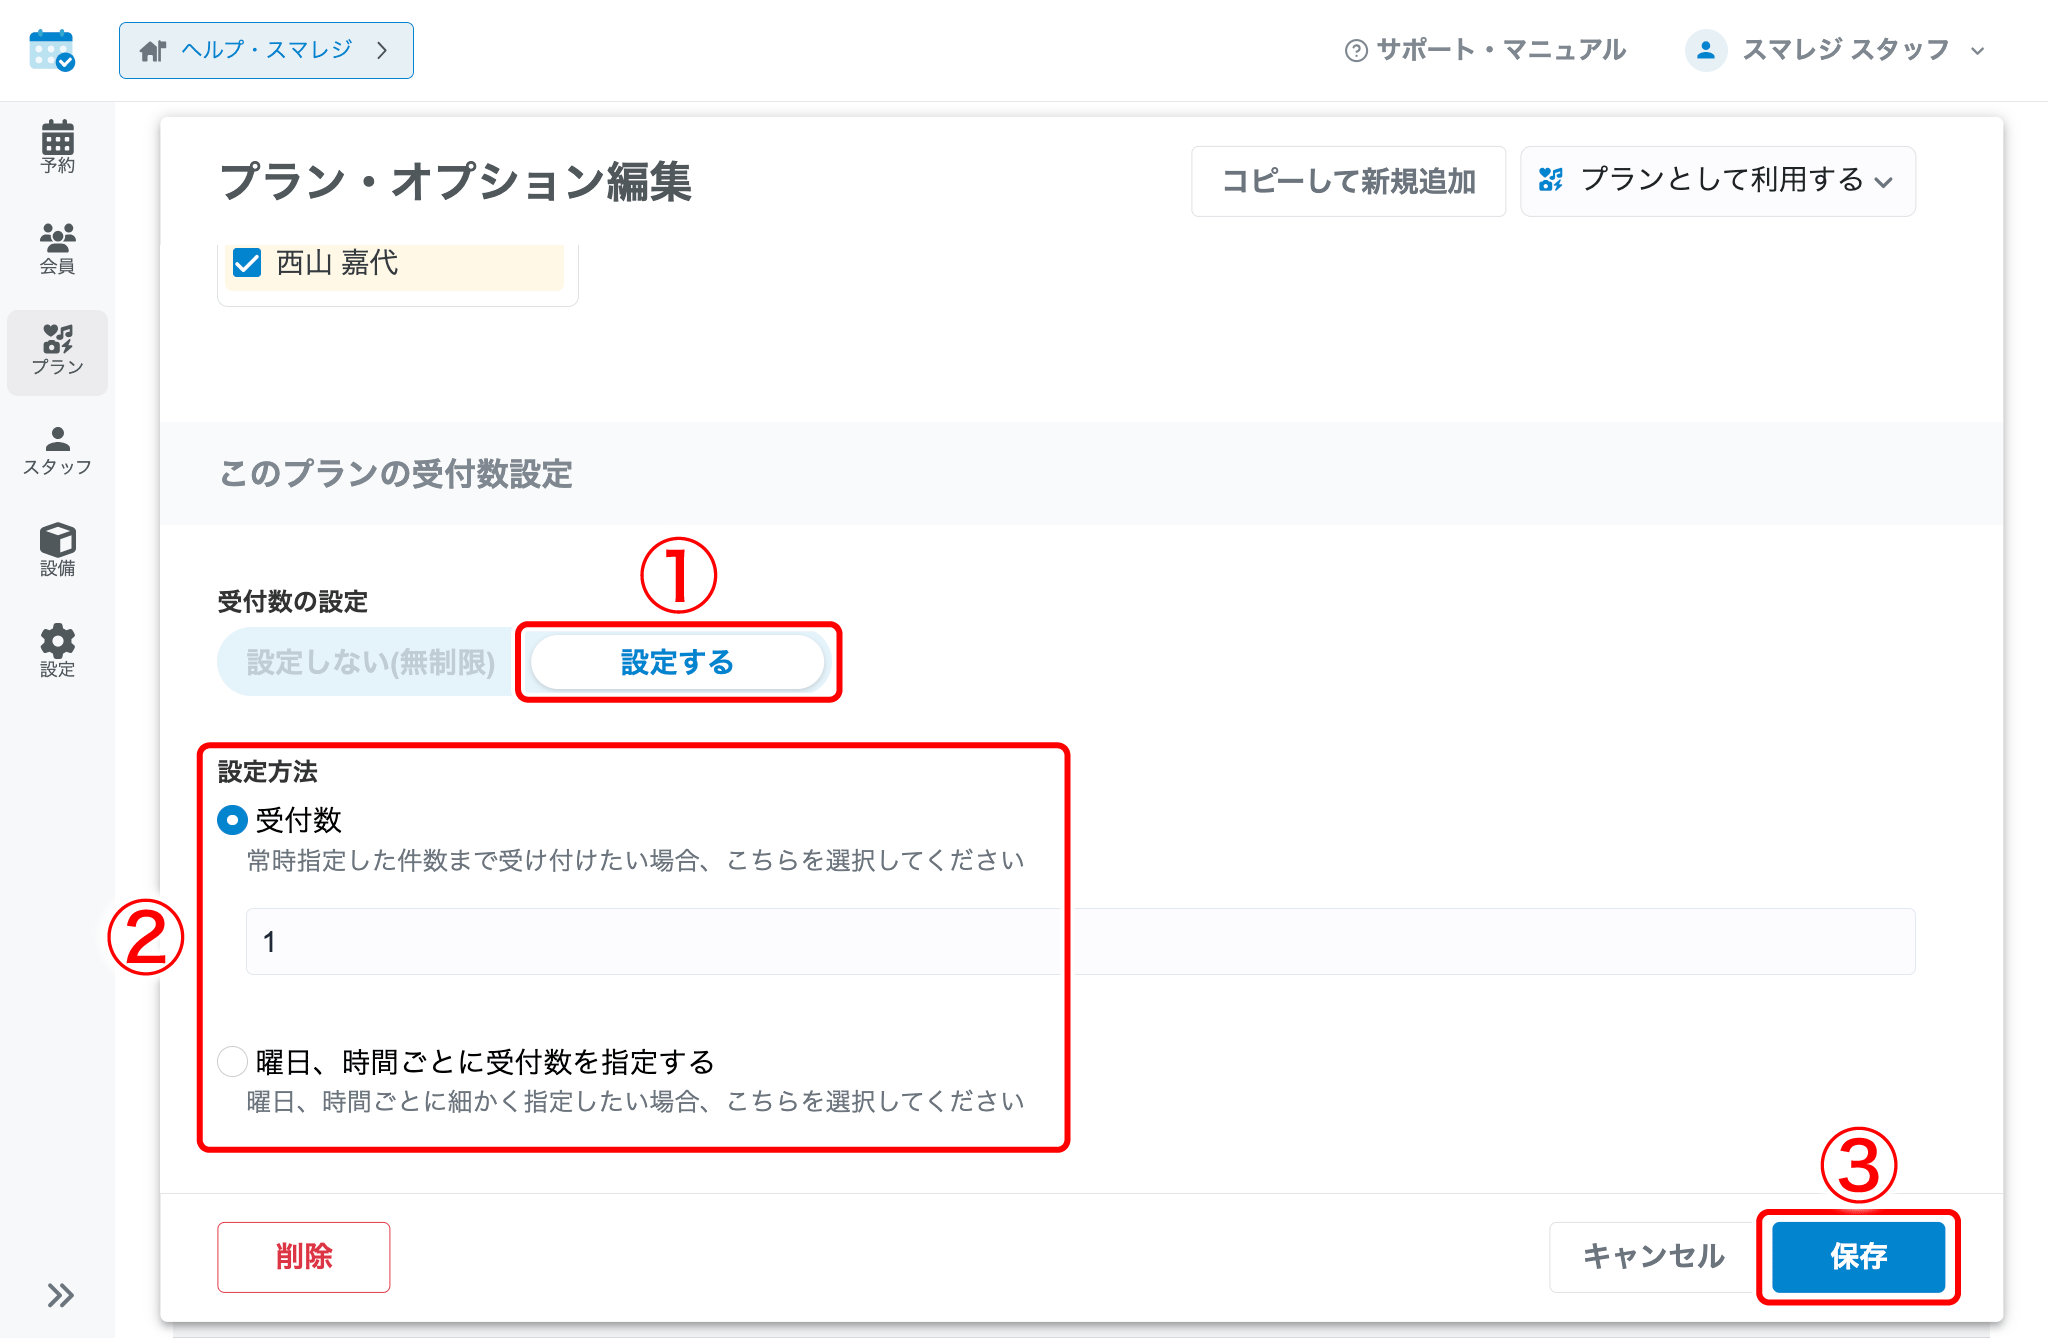
Task: Open the ヘルプ・スマレジ store selector
Action: point(266,50)
